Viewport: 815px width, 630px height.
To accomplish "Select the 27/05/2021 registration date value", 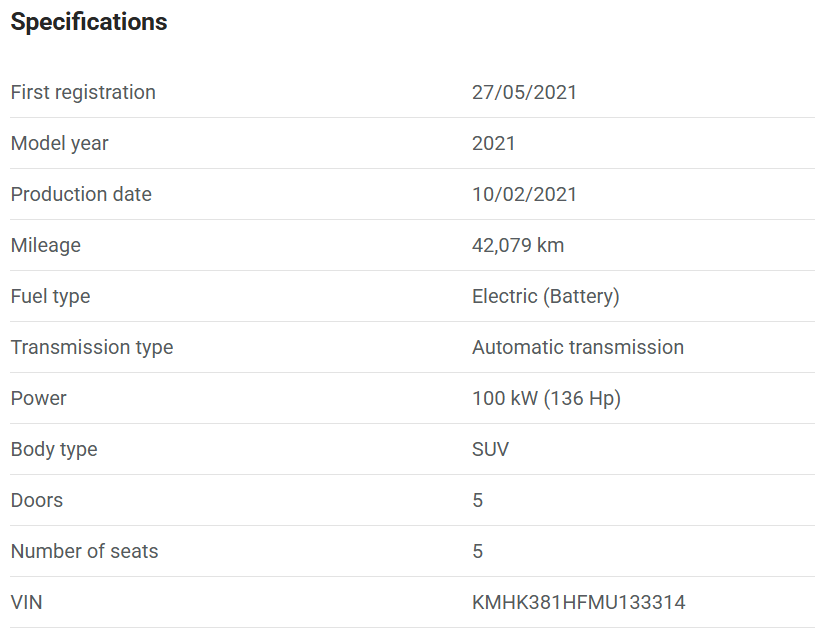I will point(524,92).
